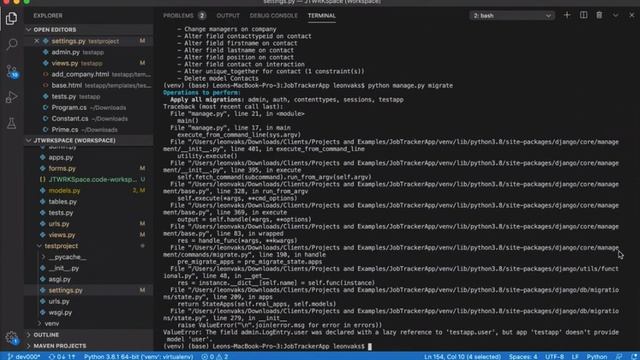
Task: Close the terminal panel
Action: pos(631,15)
